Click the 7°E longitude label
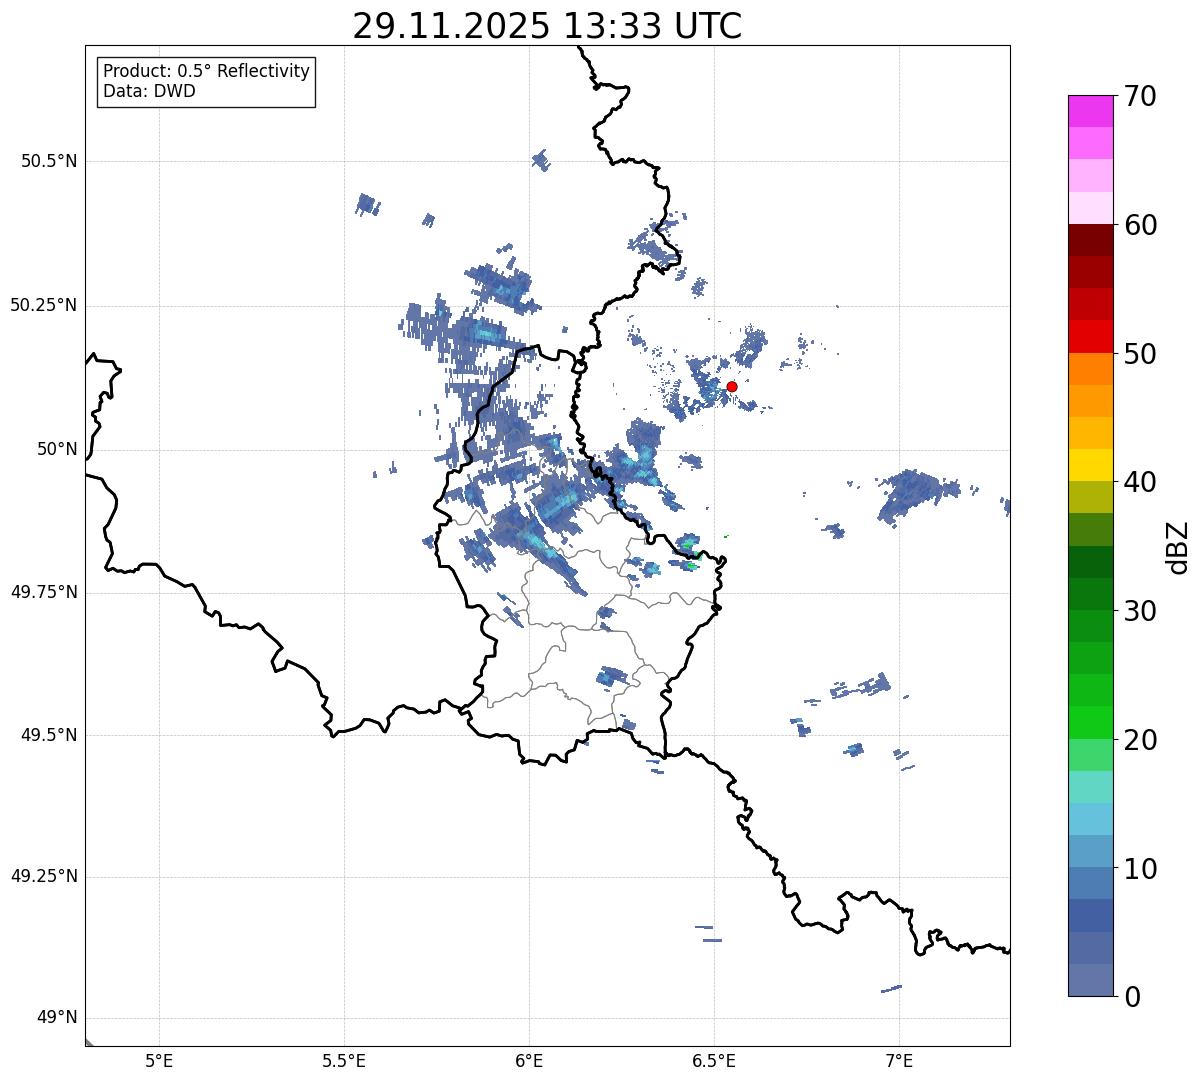Viewport: 1202px width, 1081px height. click(899, 1061)
